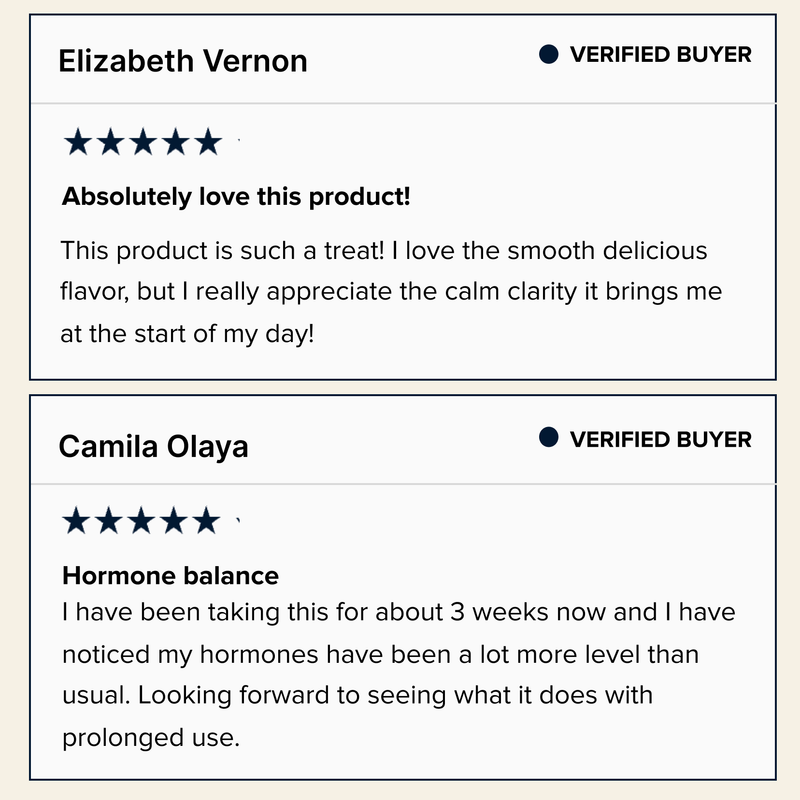Viewport: 800px width, 800px height.
Task: Select the second star in Camila's rating
Action: click(x=109, y=520)
